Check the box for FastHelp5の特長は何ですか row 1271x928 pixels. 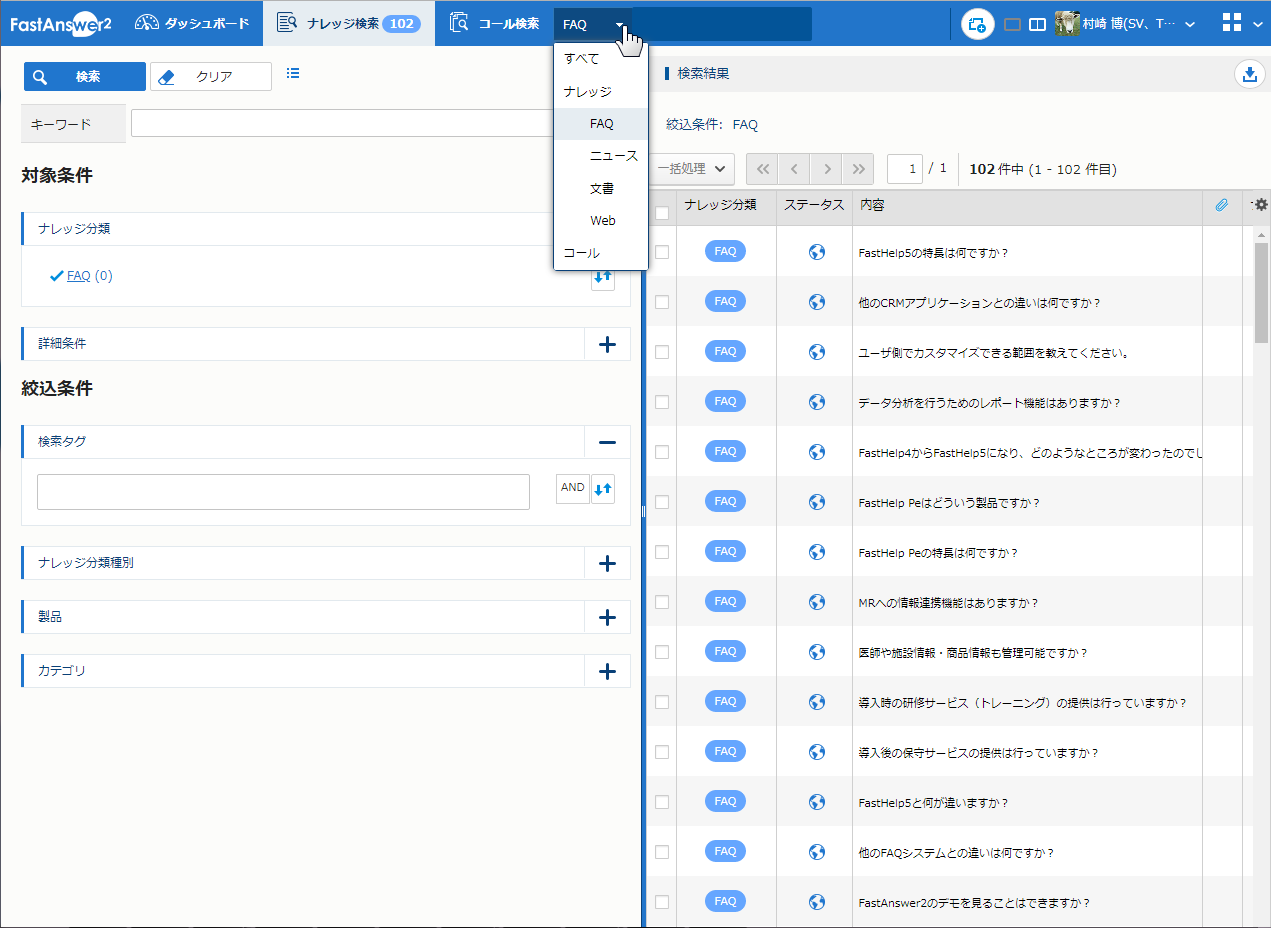tap(662, 252)
